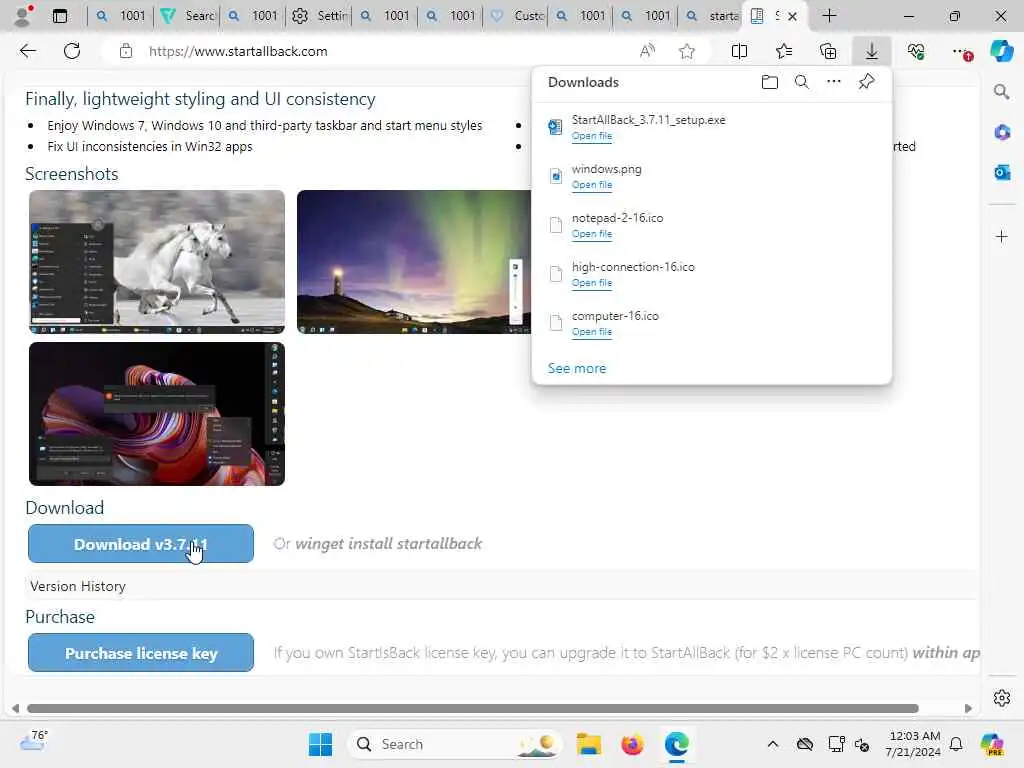Open weather widget showing 76°

click(33, 740)
